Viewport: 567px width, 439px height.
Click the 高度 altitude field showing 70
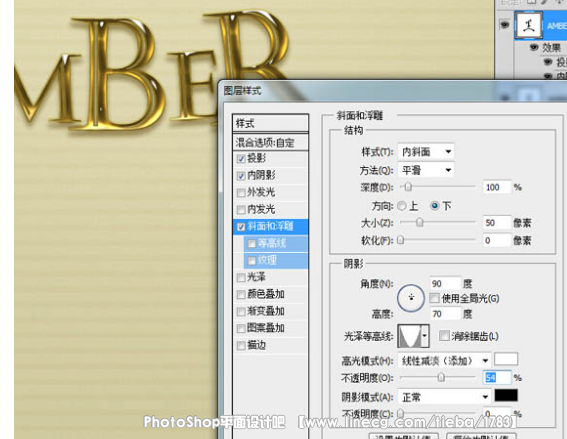[x=446, y=314]
